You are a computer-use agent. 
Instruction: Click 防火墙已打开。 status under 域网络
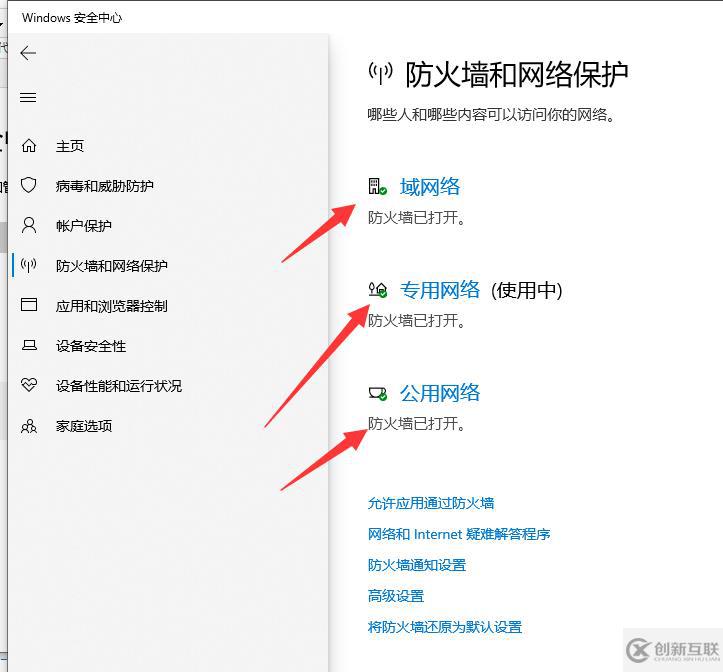point(416,217)
